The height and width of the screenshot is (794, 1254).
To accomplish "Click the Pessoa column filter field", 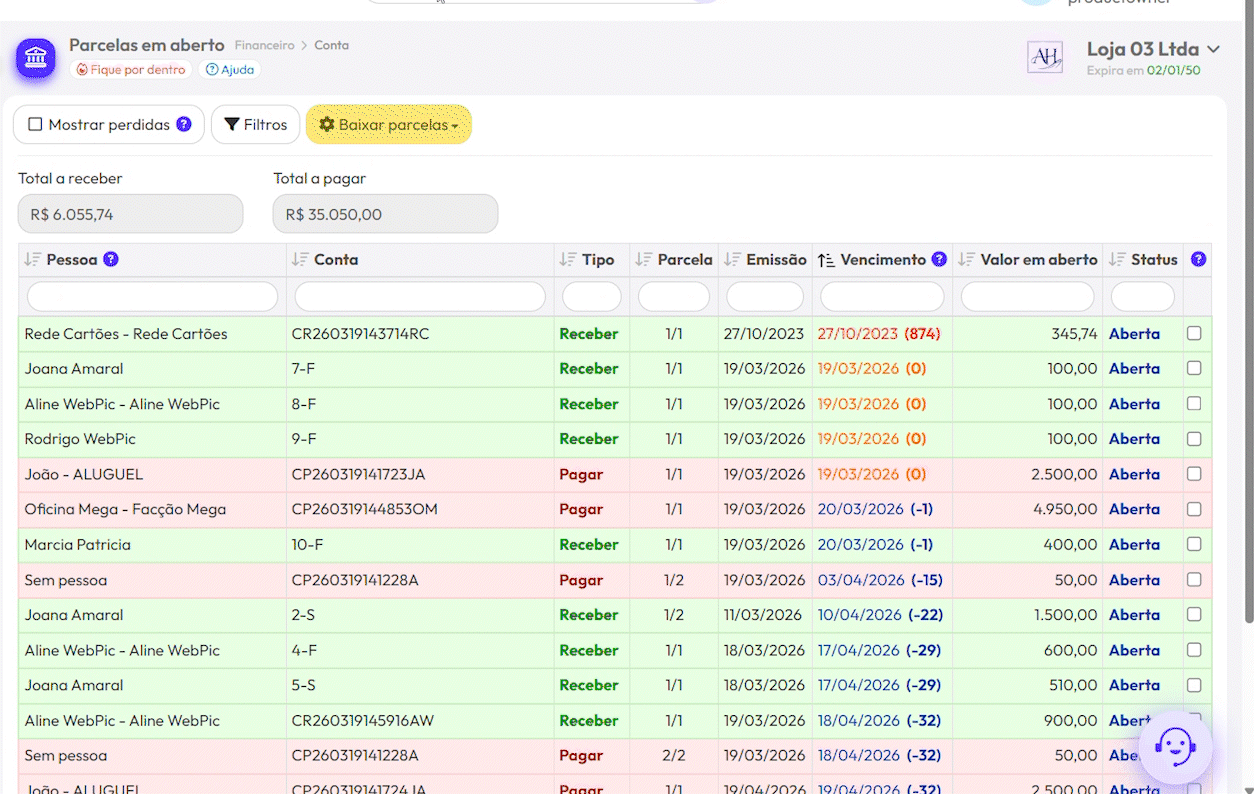I will pyautogui.click(x=152, y=296).
